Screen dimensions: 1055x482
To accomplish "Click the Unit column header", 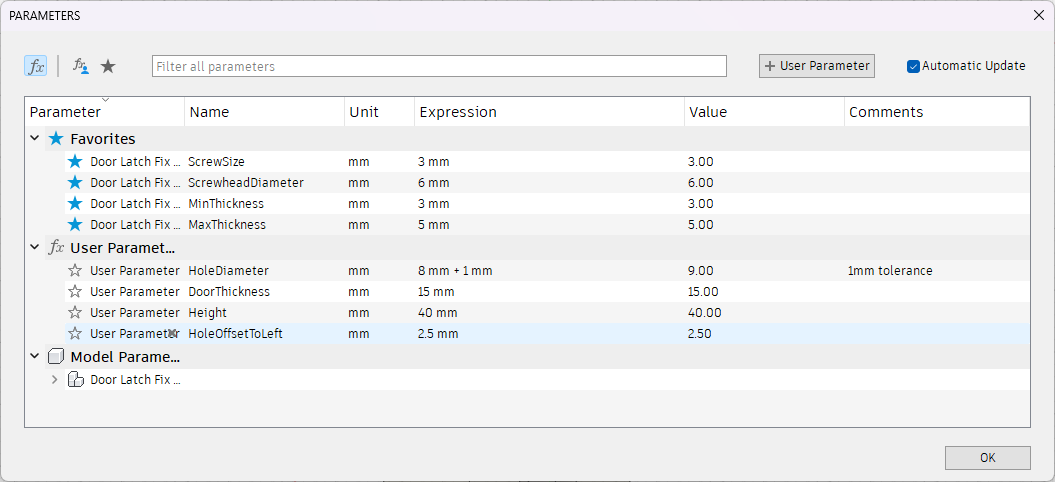I will click(379, 112).
